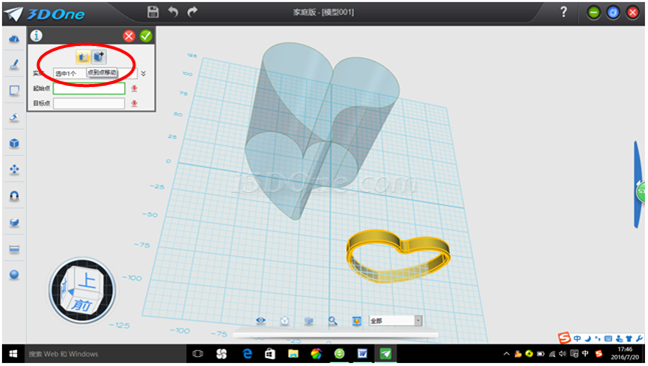Screen dimensions: 648x366
Task: Click the start point input field
Action: coord(89,88)
